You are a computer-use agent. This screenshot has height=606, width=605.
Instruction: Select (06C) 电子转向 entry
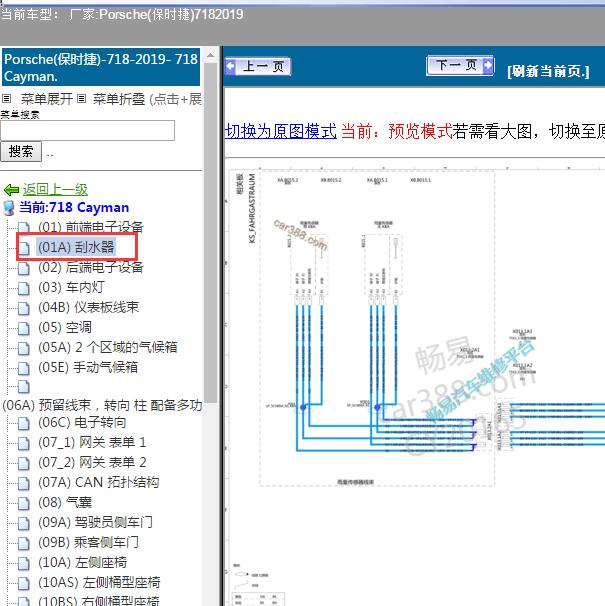[82, 423]
